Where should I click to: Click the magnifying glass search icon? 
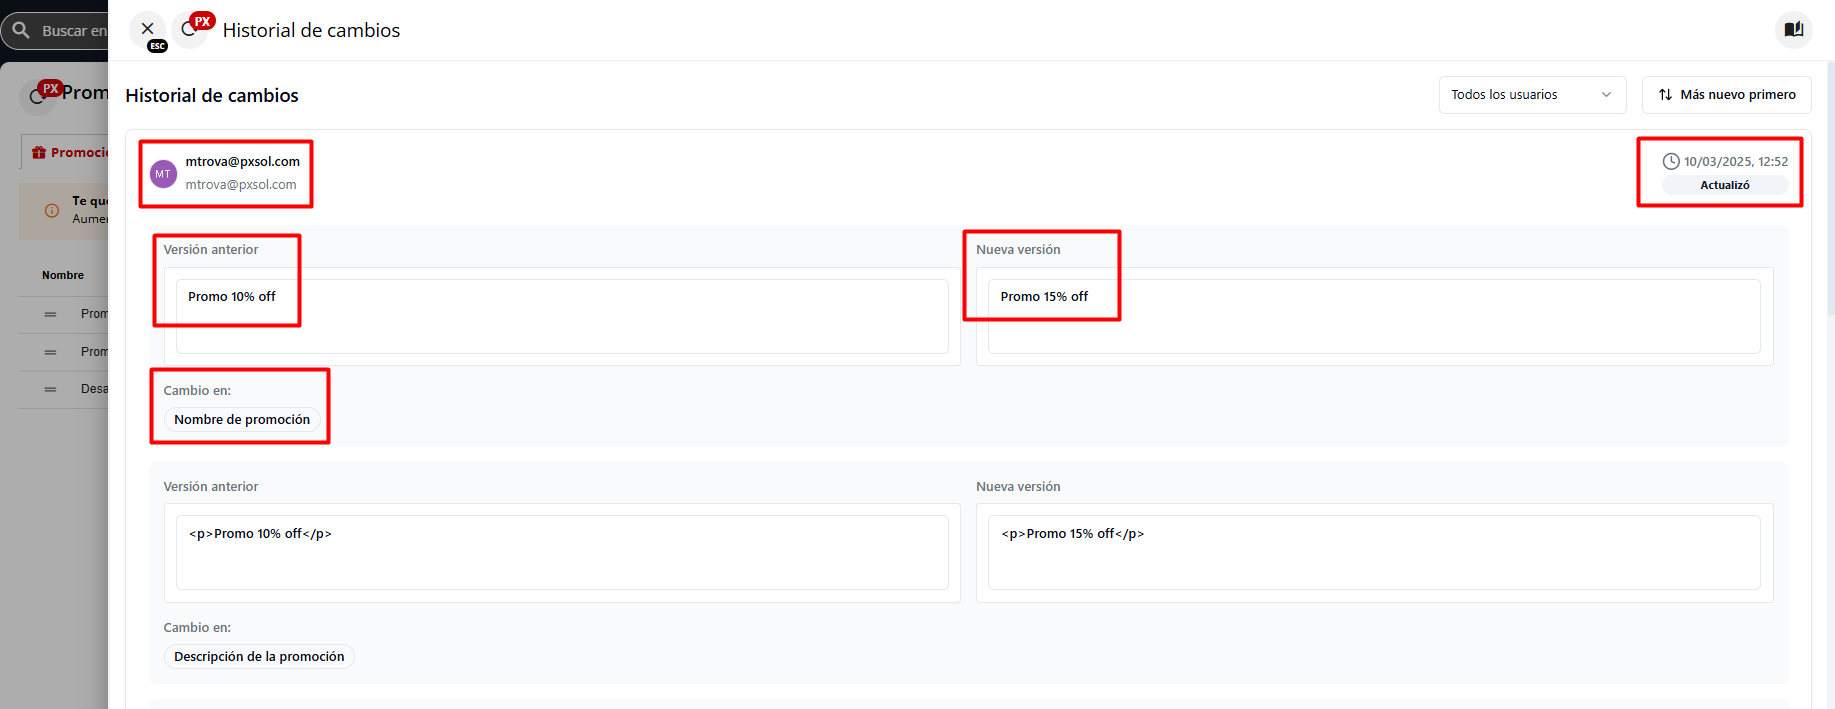click(21, 30)
